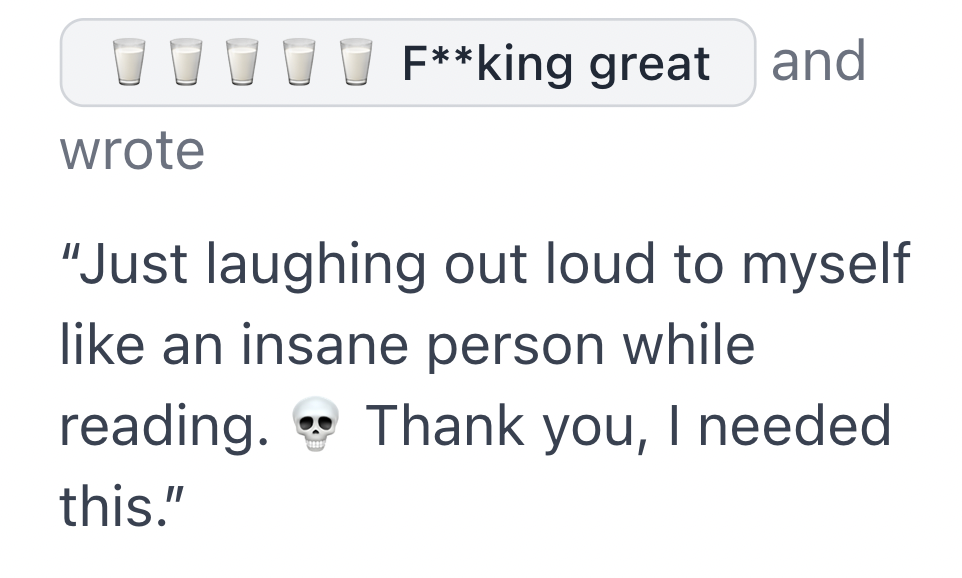Click the word "wrote"
962x578 pixels.
click(132, 151)
